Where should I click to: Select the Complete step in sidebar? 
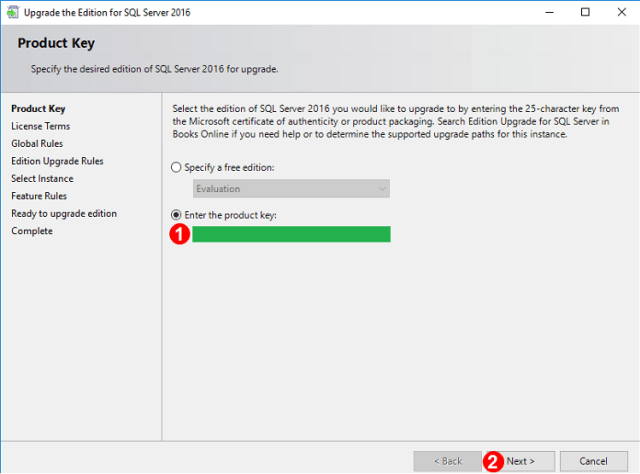(x=32, y=231)
